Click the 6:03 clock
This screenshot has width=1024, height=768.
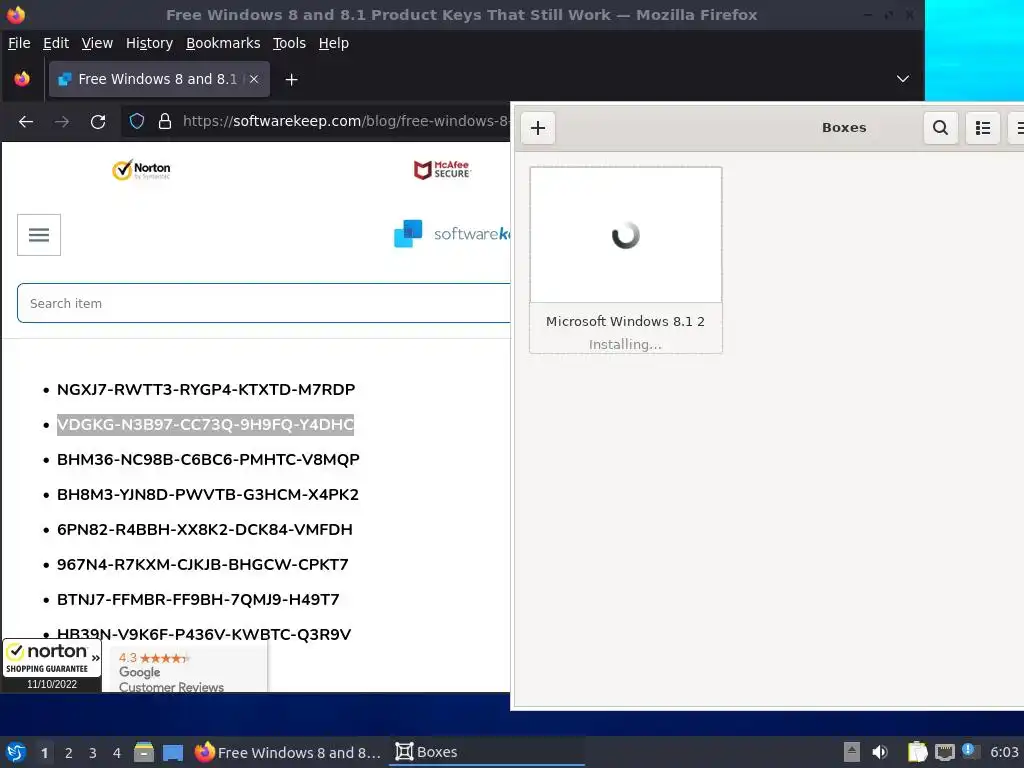pyautogui.click(x=1004, y=752)
